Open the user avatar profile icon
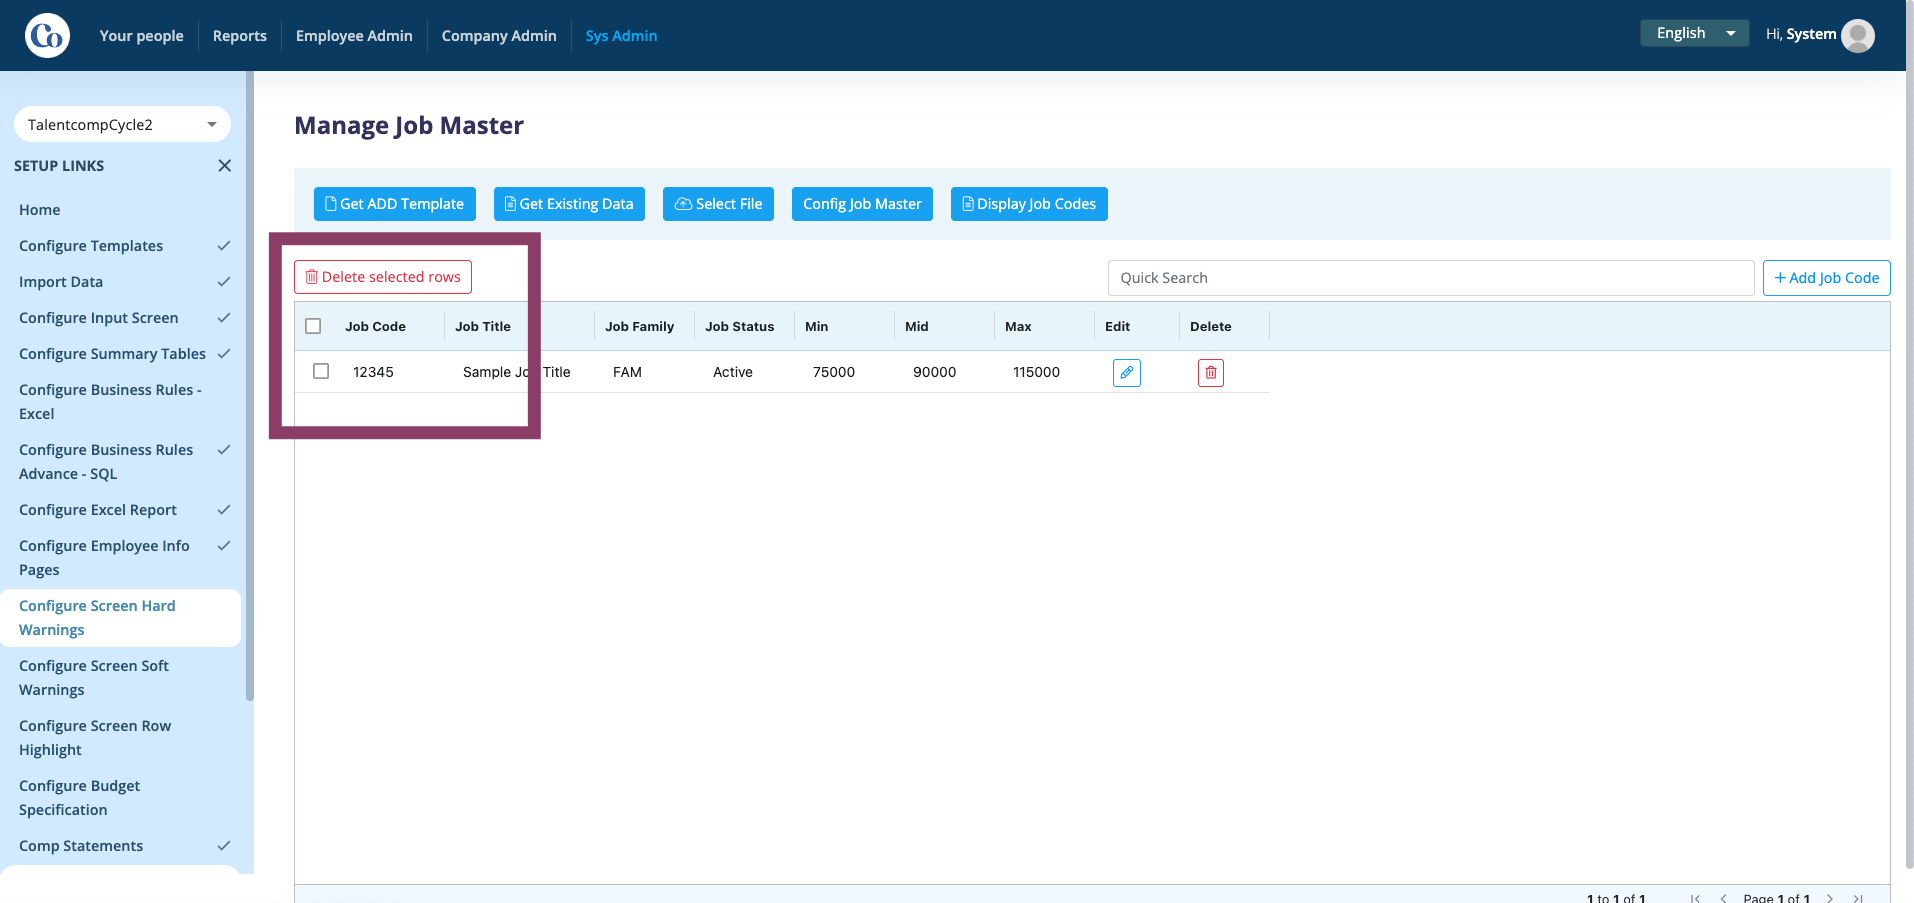The height and width of the screenshot is (903, 1914). tap(1857, 35)
